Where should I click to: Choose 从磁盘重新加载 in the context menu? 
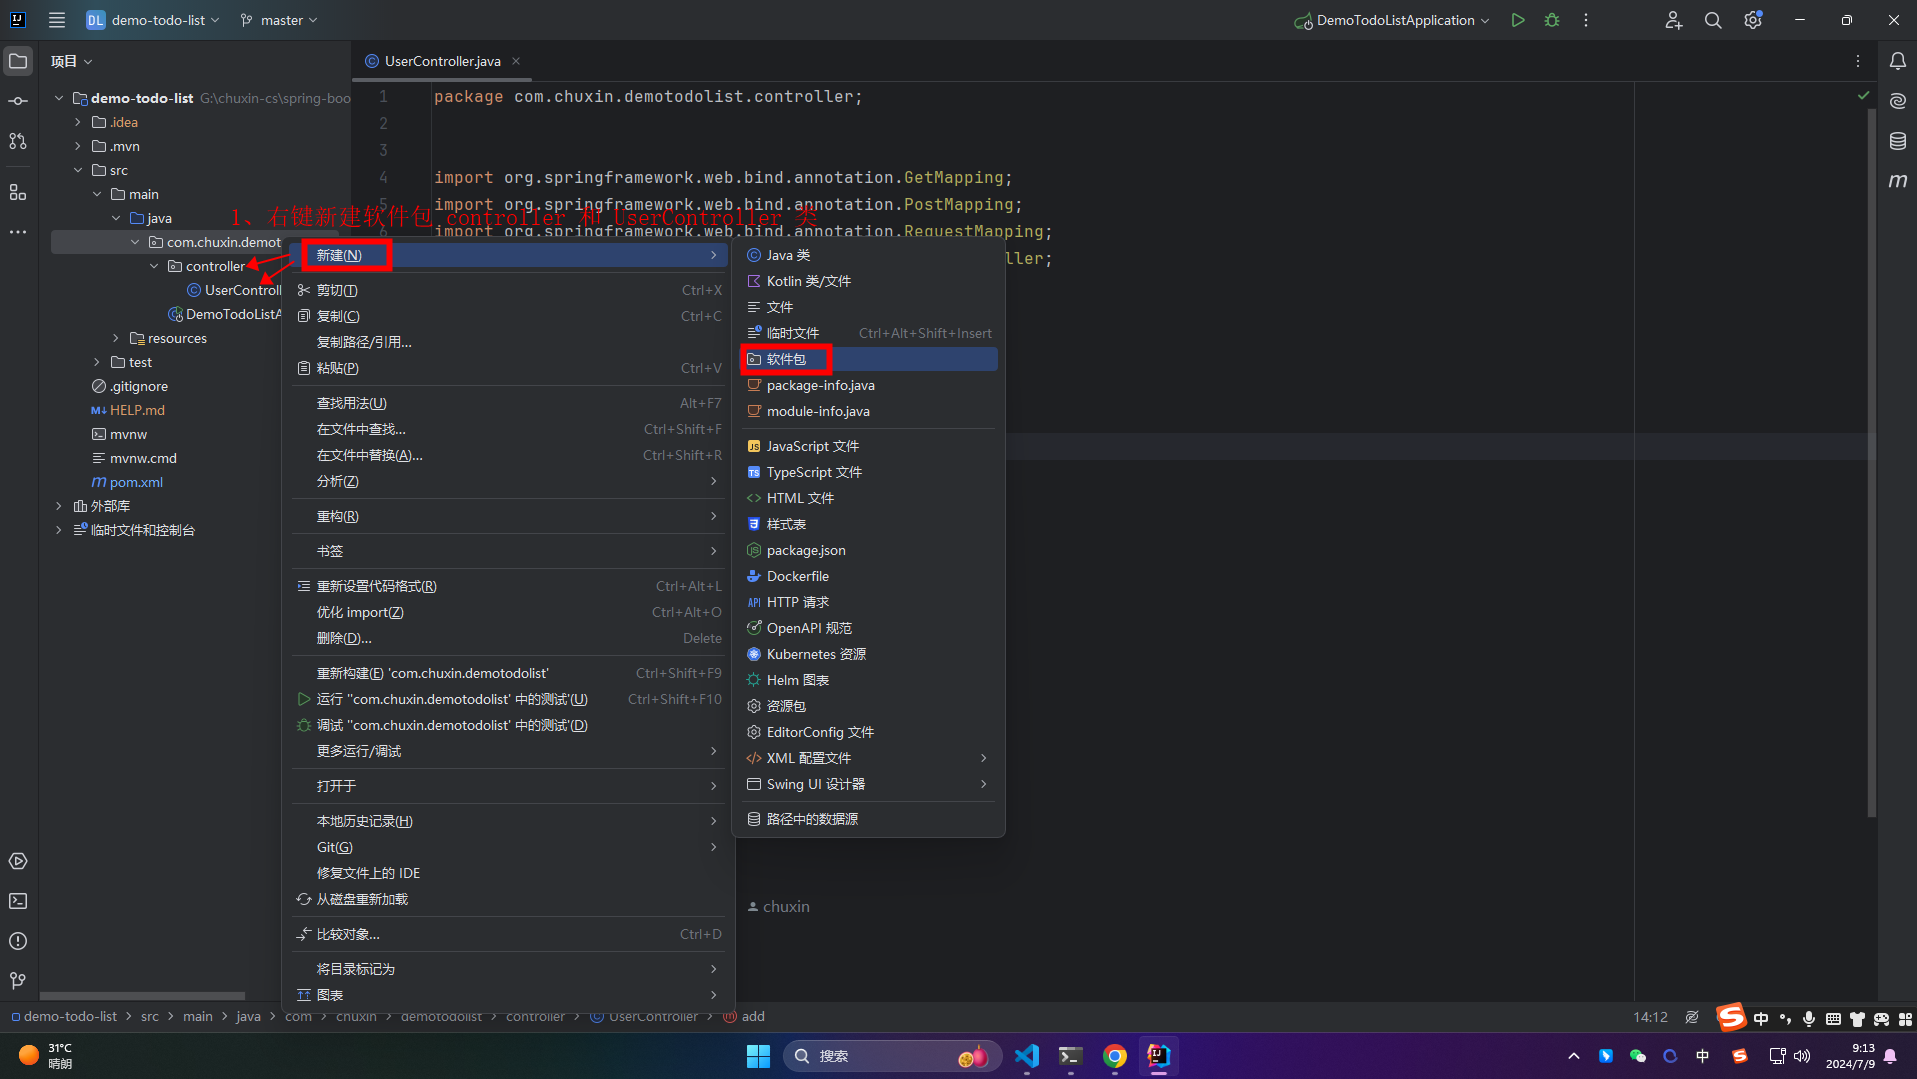point(510,899)
